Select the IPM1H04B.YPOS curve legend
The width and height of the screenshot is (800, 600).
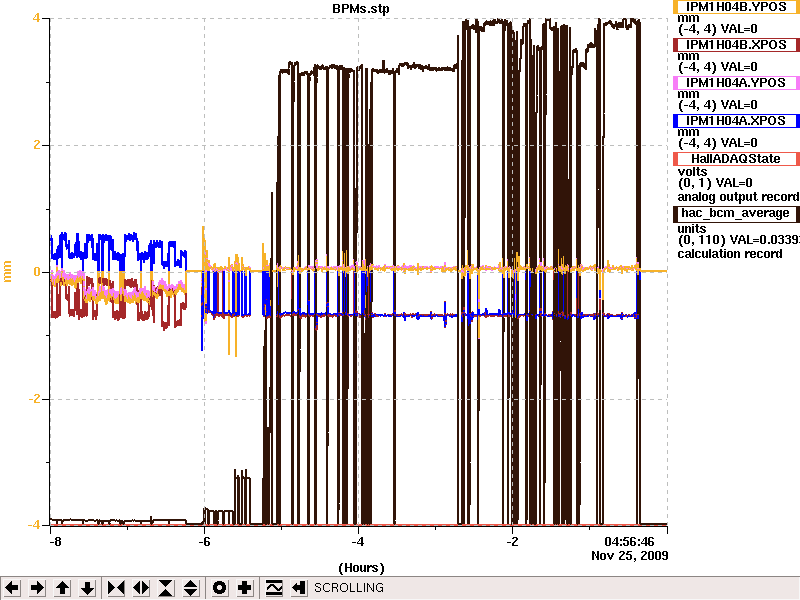coord(736,7)
